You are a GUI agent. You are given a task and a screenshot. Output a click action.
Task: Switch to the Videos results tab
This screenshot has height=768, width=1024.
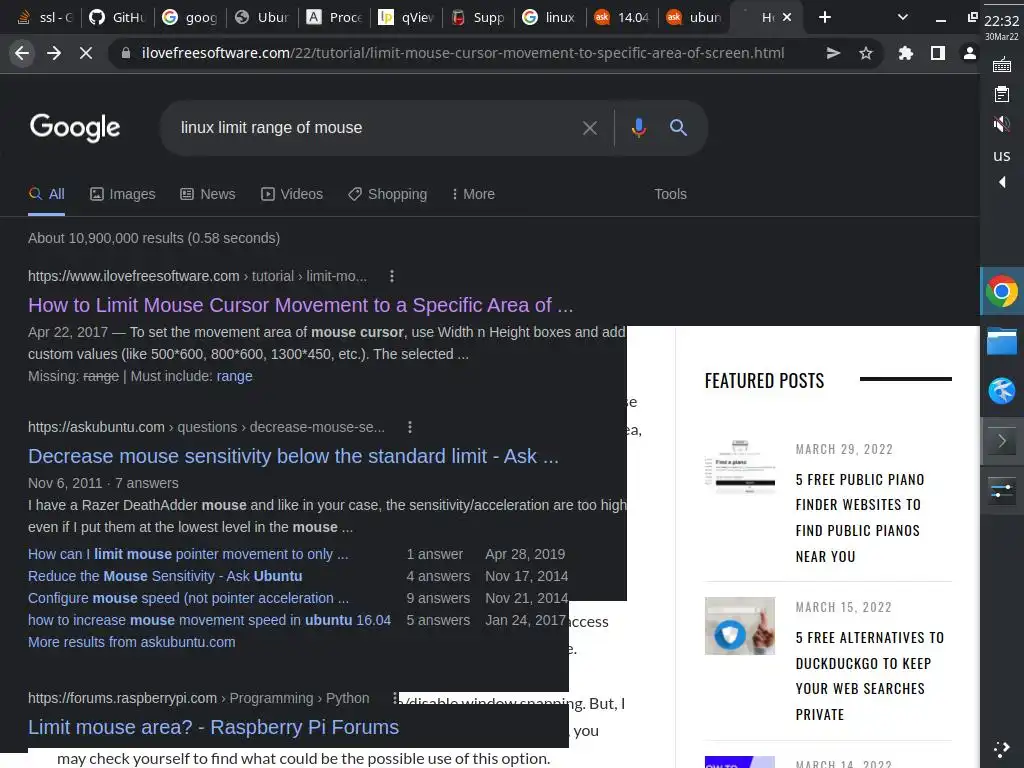pyautogui.click(x=292, y=194)
